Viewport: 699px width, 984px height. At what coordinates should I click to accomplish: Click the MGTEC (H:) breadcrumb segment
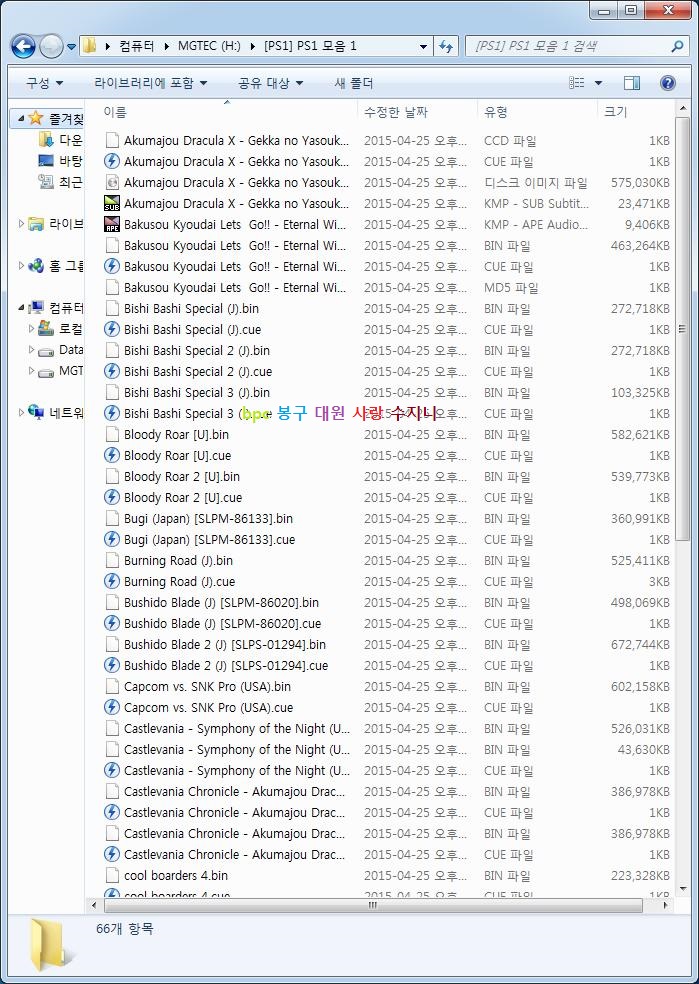coord(209,46)
